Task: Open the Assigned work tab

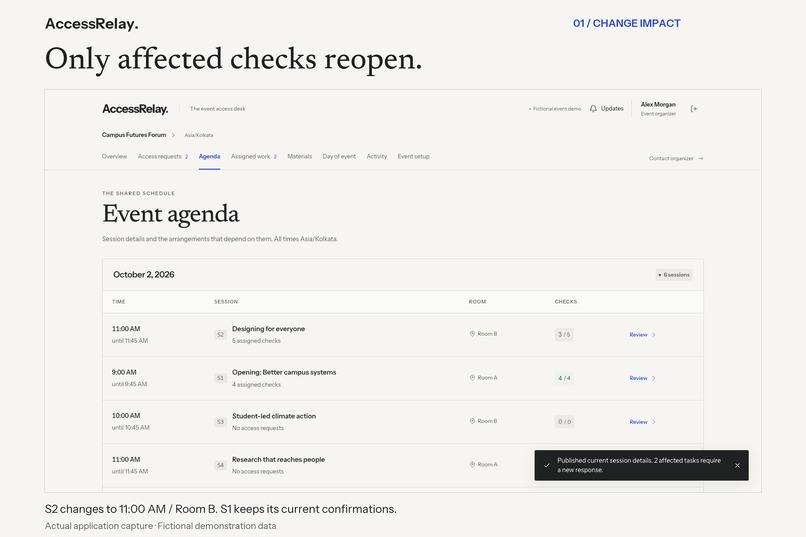Action: pyautogui.click(x=253, y=156)
